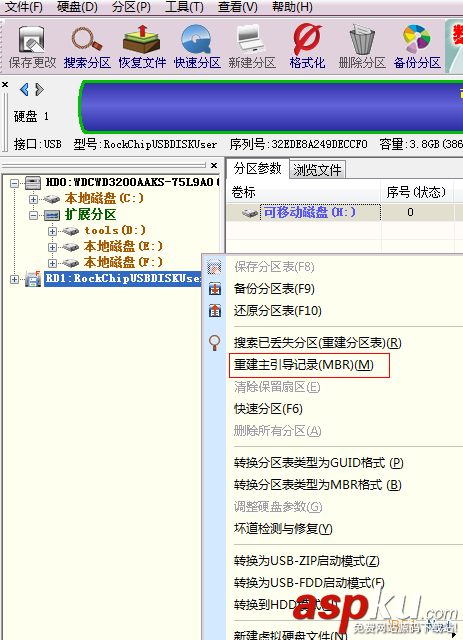Screen dimensions: 463x640
Task: Click the 本地磁盘 (C:) drive icon
Action: coord(52,199)
